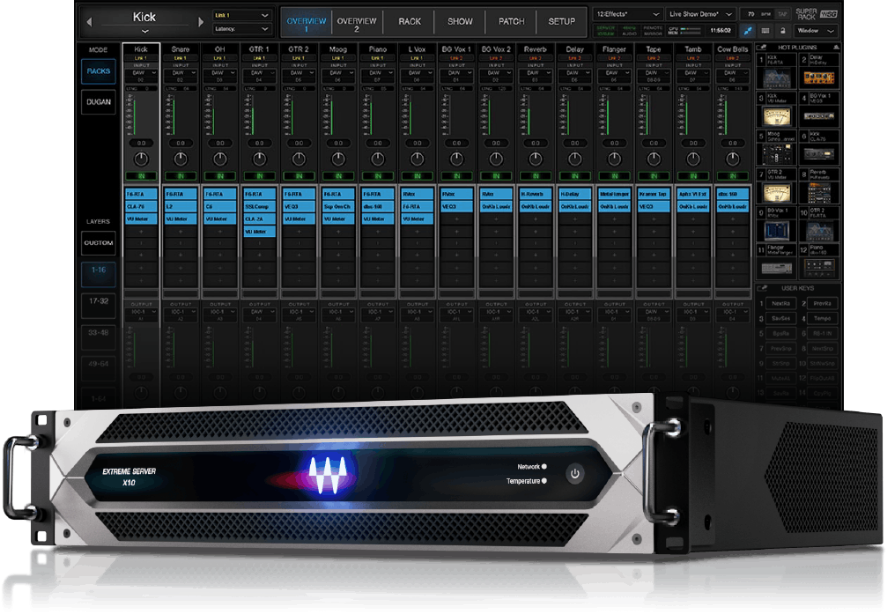Open SSLComp plugin on GTR 1 rack

point(259,206)
